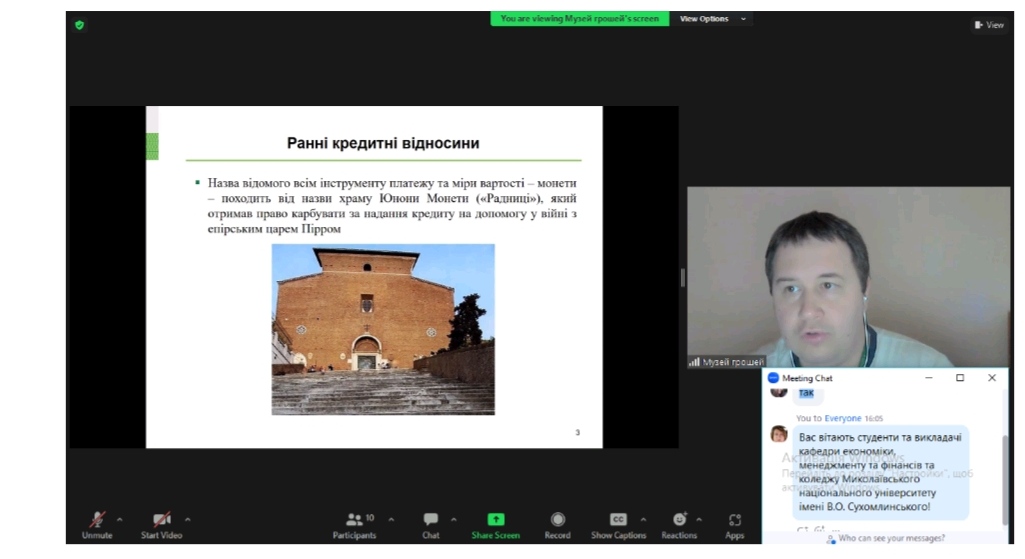Viewport: 1025px width, 559px height.
Task: Click the View layout button
Action: pos(988,25)
